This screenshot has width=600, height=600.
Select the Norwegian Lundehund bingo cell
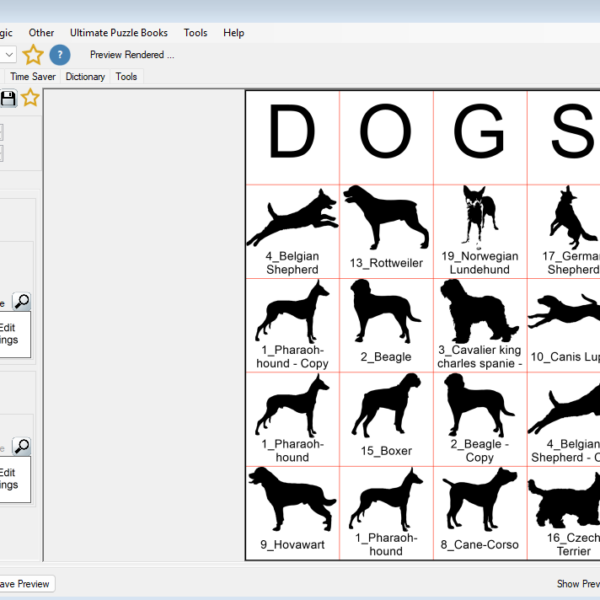[x=480, y=231]
